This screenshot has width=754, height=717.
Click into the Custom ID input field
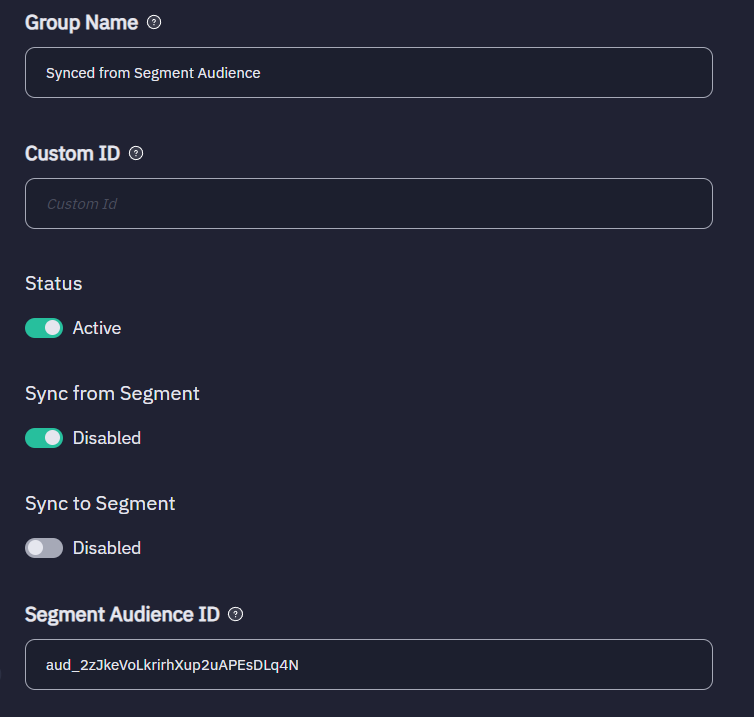point(368,203)
